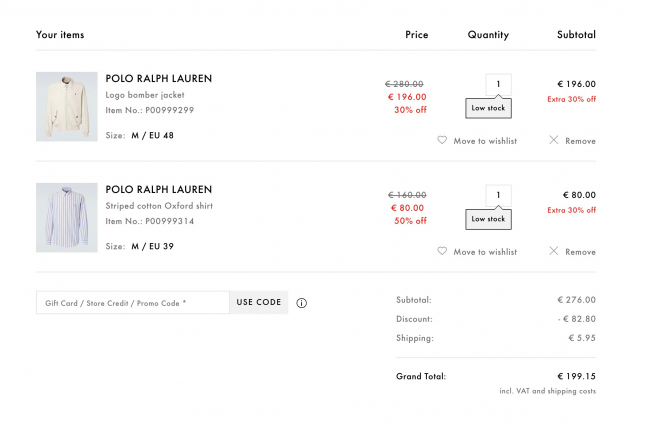Move bomber jacket to wishlist link
The width and height of the screenshot is (650, 426).
click(485, 141)
